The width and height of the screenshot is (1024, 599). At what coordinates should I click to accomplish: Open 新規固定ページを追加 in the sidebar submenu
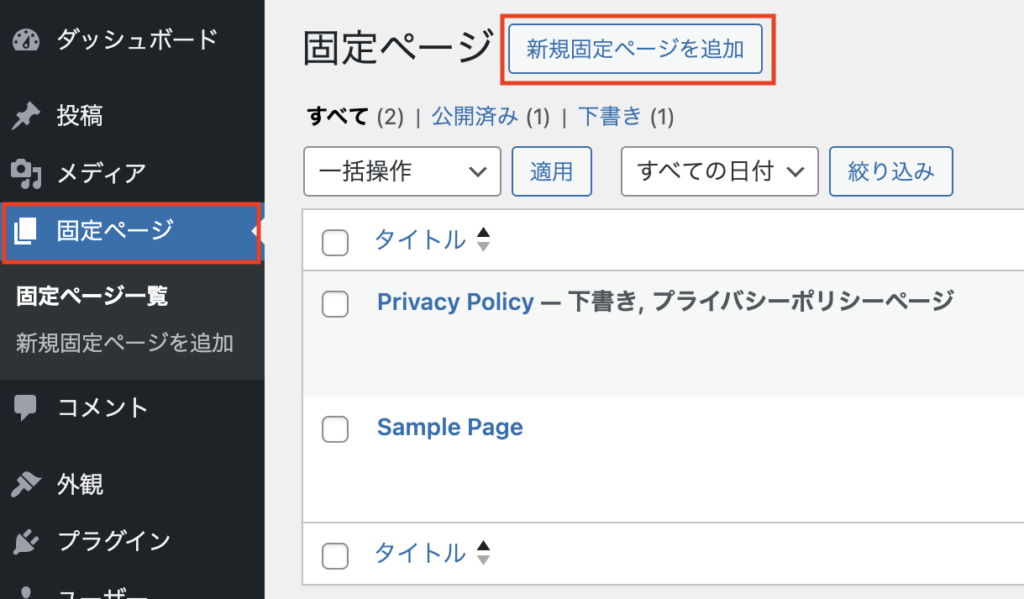click(125, 344)
